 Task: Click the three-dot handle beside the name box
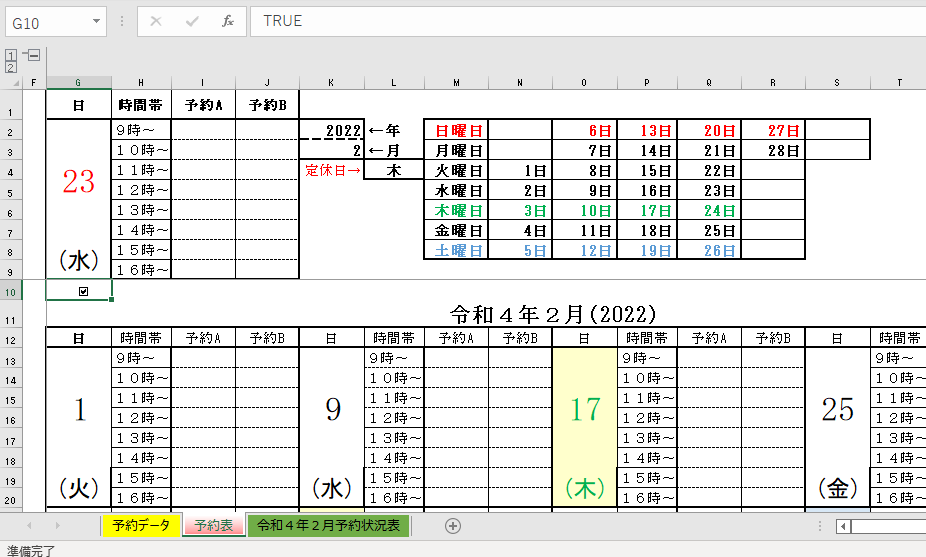(x=122, y=21)
